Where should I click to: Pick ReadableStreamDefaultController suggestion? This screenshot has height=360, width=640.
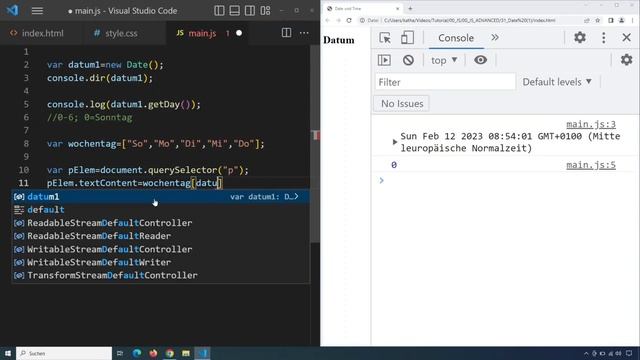pos(160,223)
